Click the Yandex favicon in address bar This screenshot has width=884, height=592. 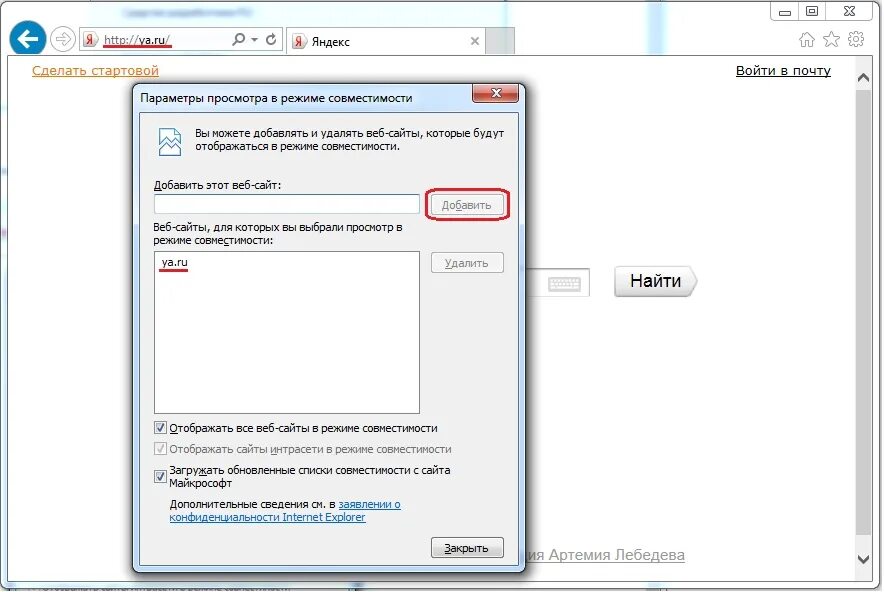[x=90, y=40]
